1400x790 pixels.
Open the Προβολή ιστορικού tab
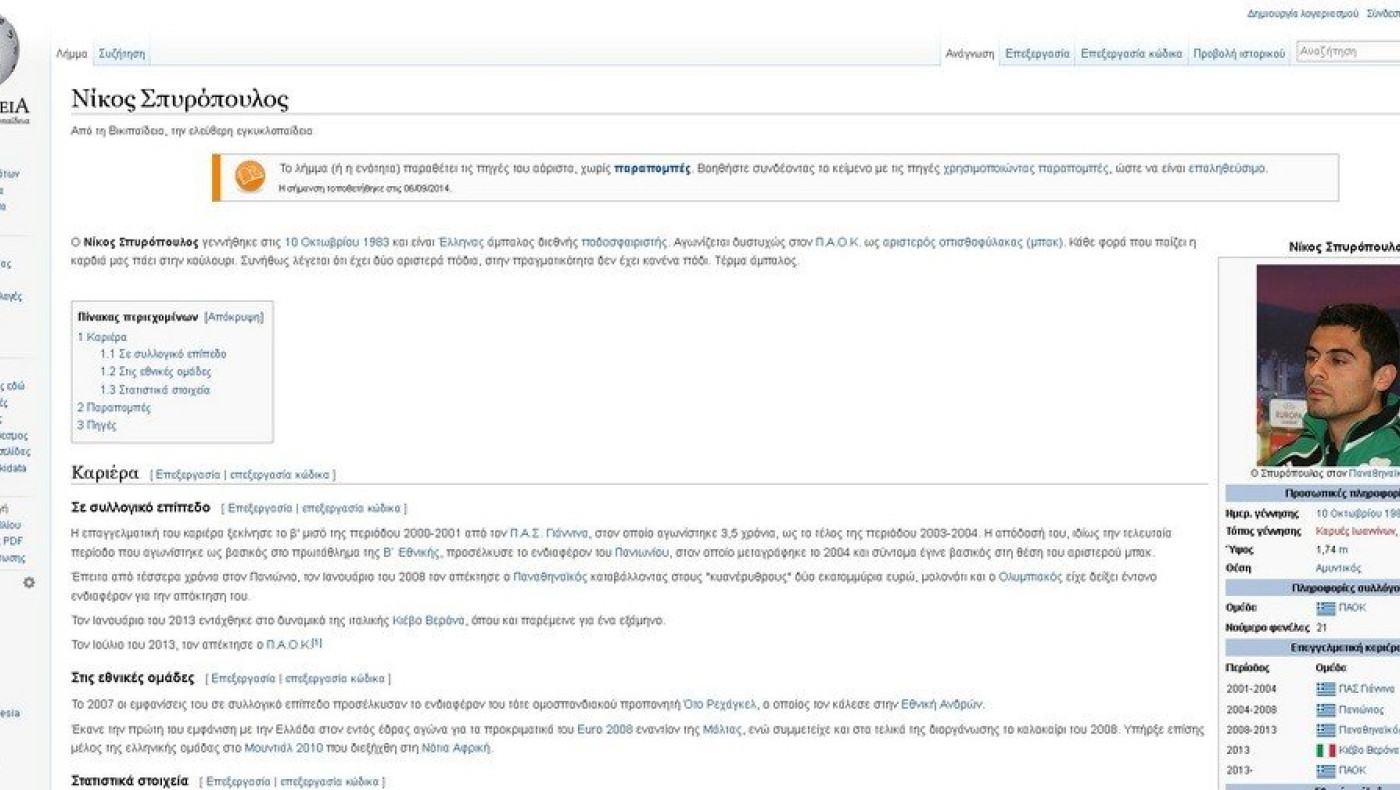[1238, 54]
